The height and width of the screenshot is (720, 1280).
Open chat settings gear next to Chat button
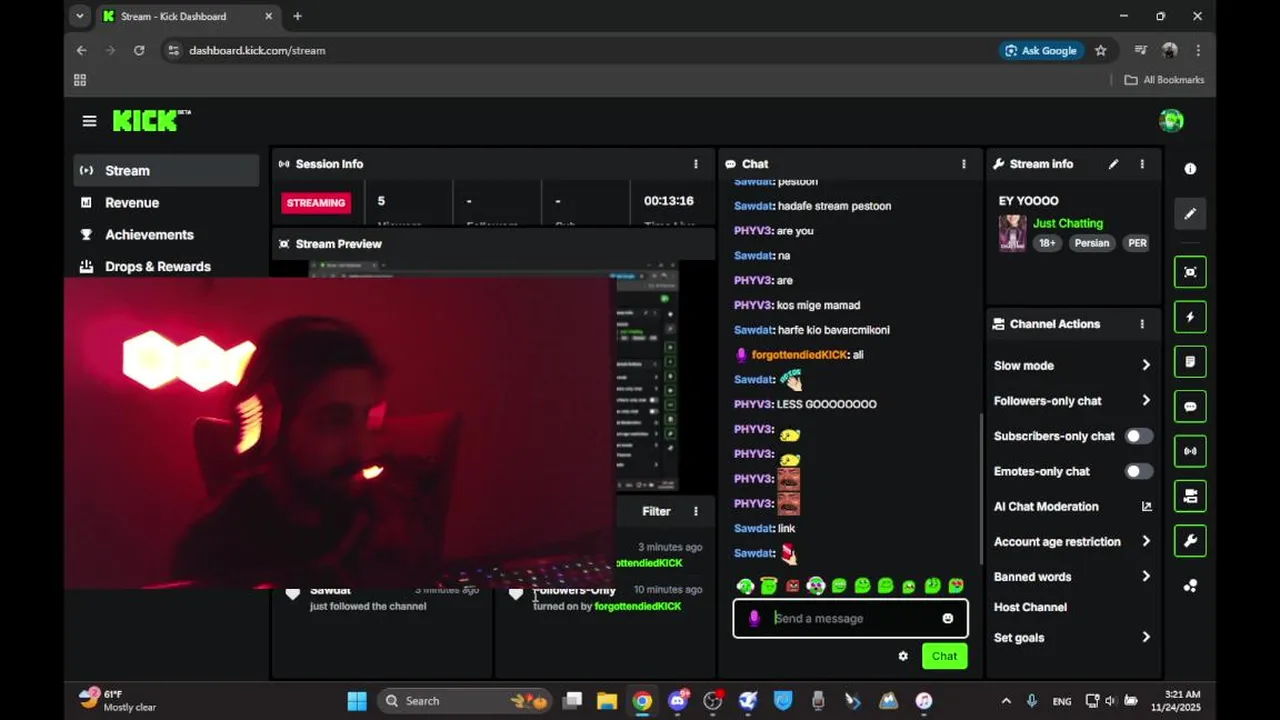pos(903,656)
